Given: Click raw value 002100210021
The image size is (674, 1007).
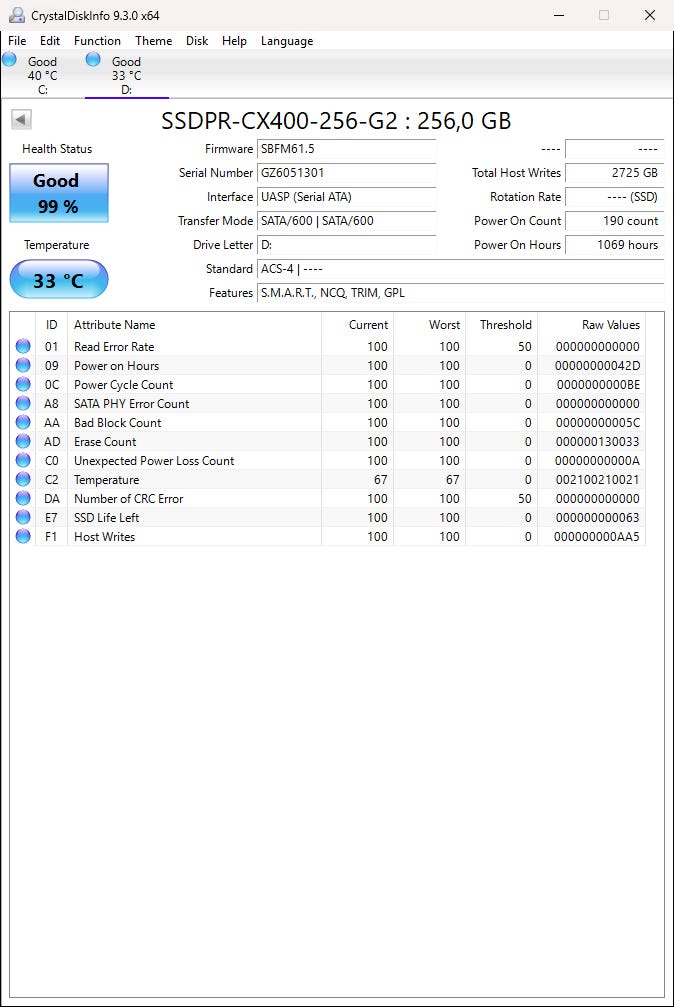Looking at the screenshot, I should pyautogui.click(x=598, y=480).
